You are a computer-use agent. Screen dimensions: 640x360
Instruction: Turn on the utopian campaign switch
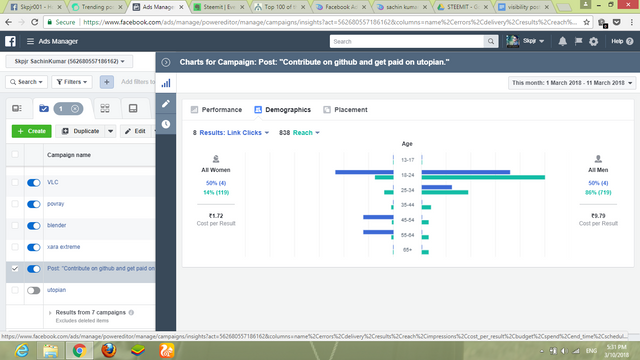33,291
